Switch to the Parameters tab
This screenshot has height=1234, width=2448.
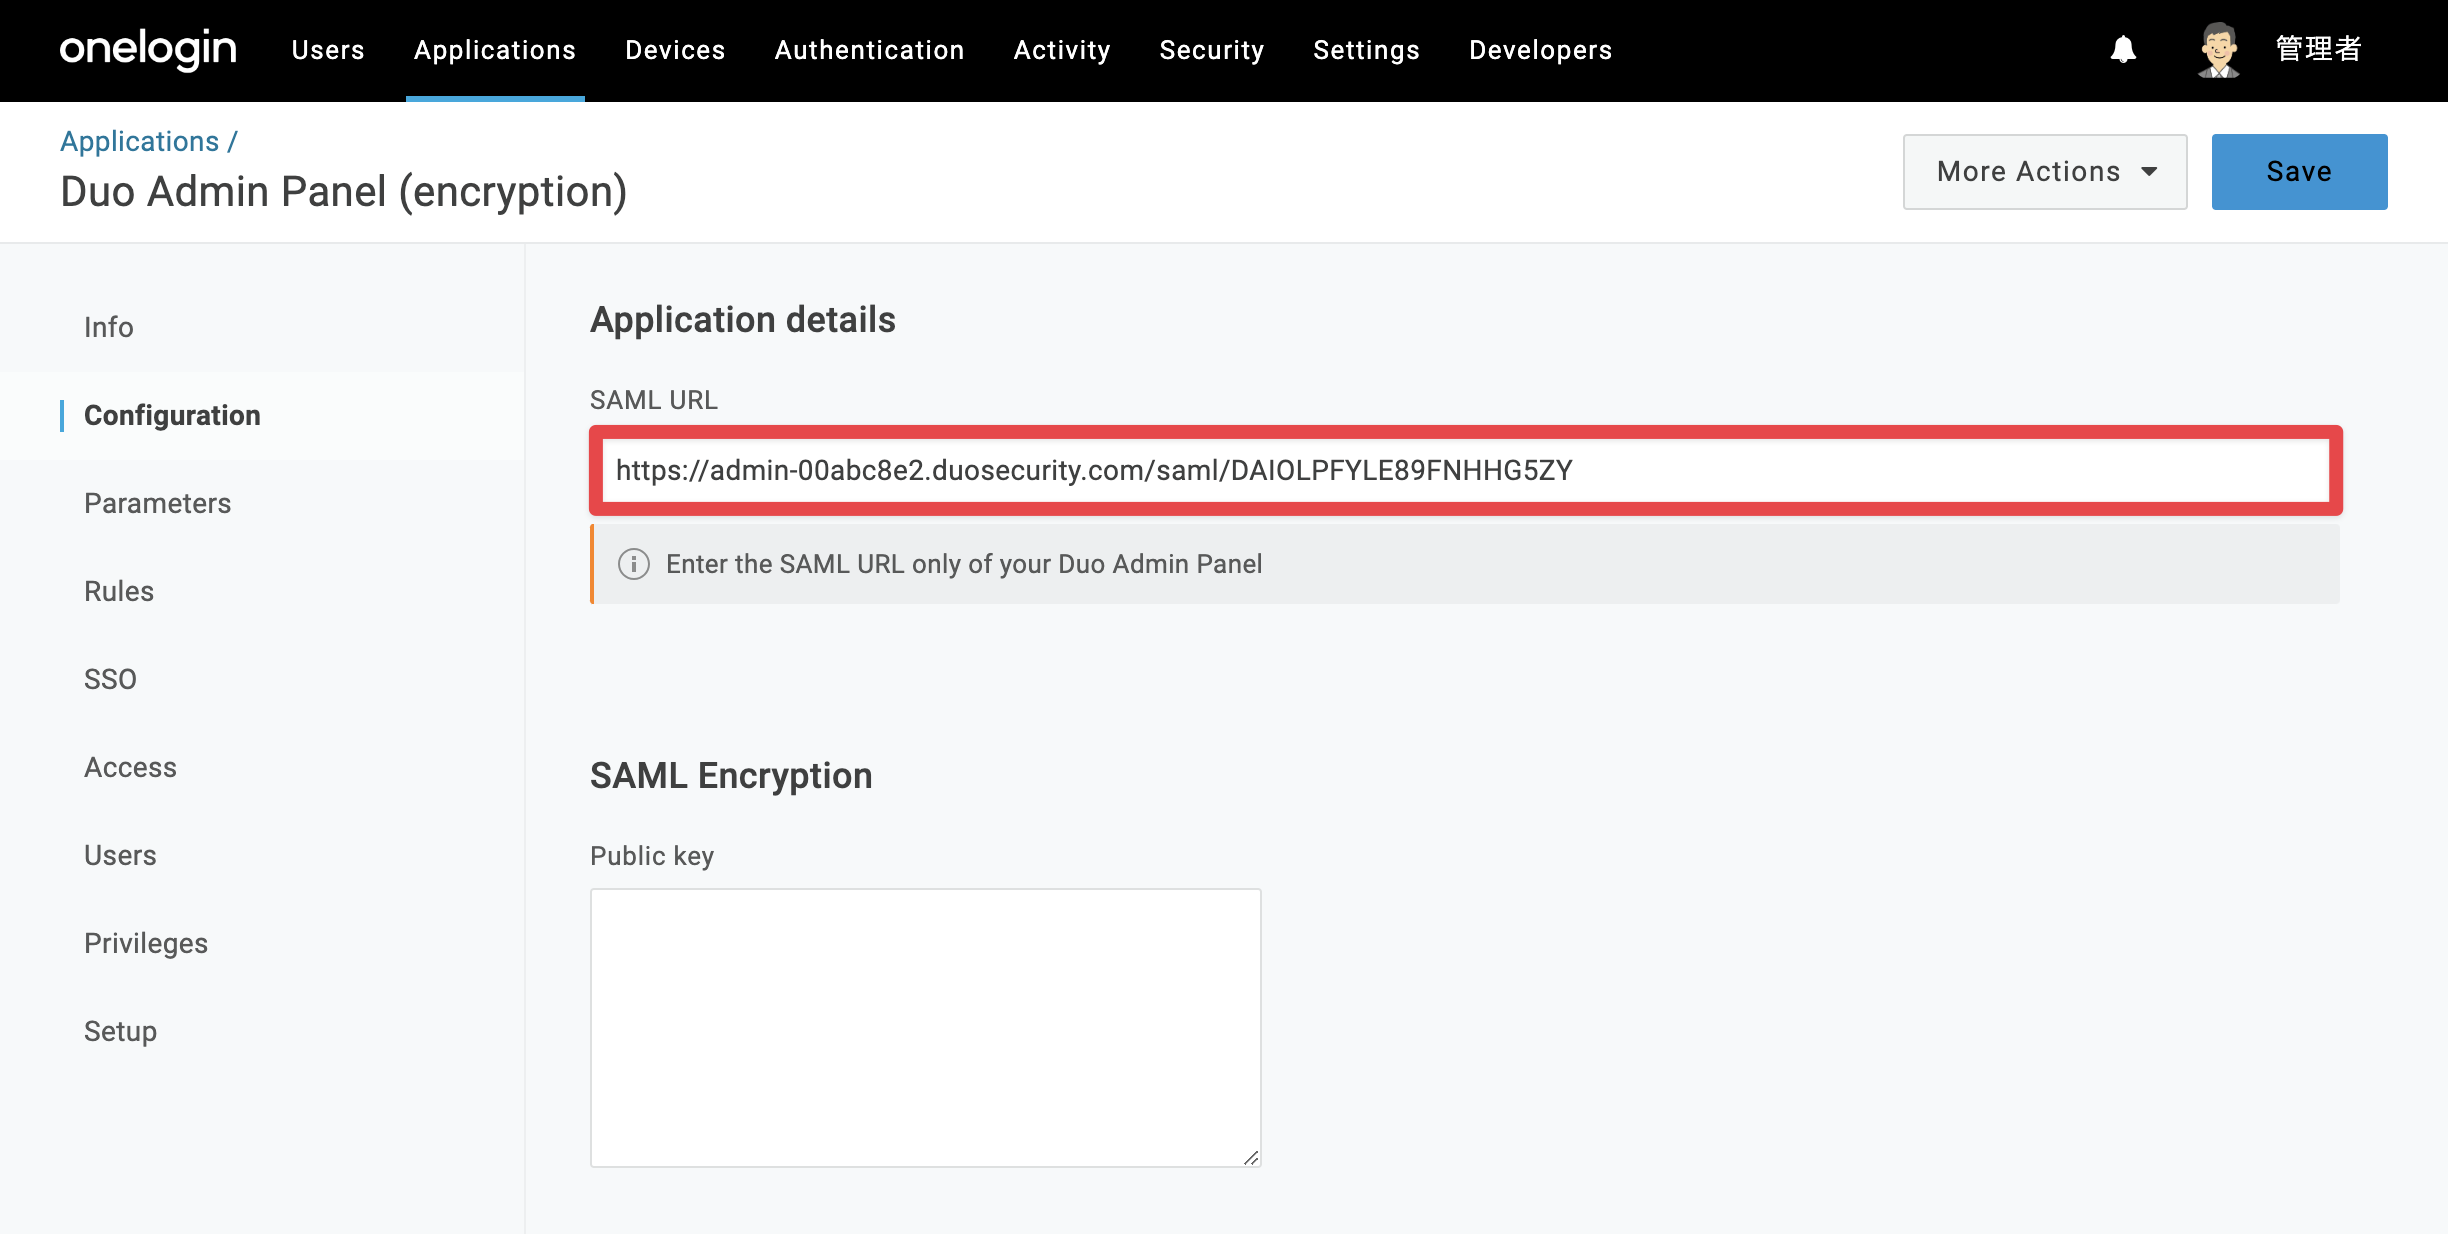click(x=158, y=503)
